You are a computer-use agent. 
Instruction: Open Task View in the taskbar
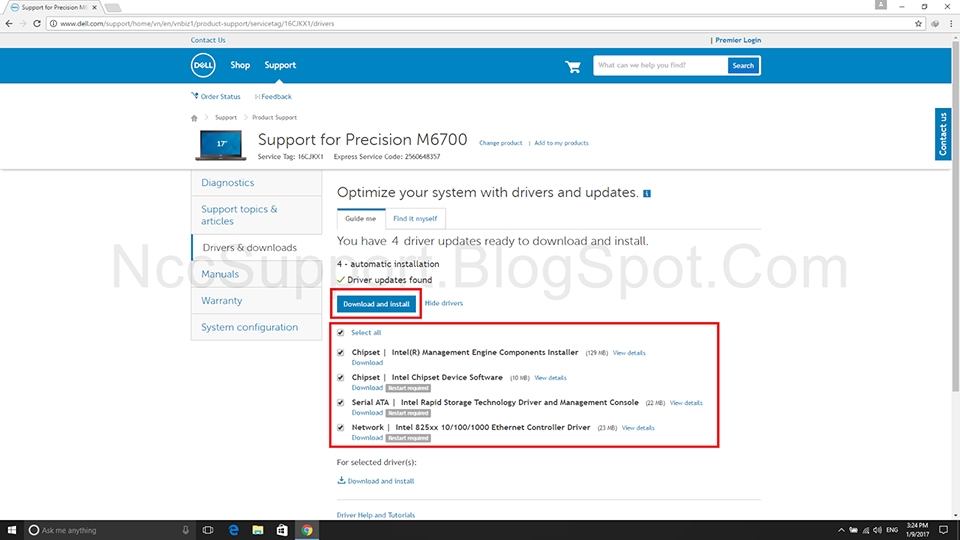point(208,530)
